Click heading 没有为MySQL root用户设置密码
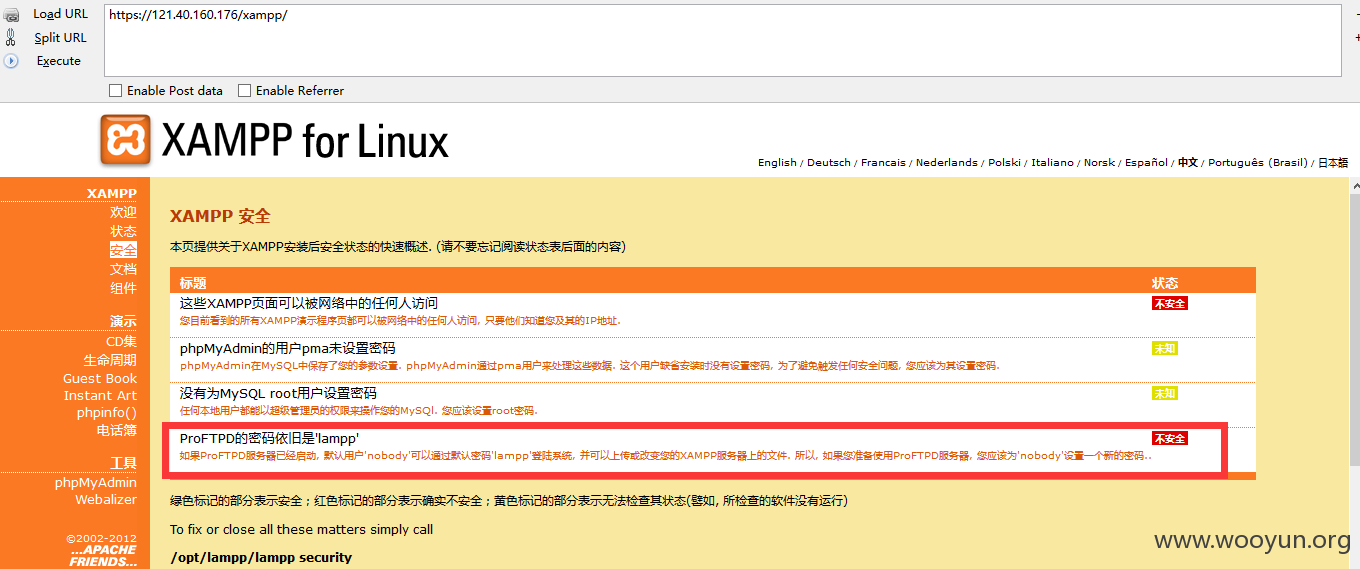This screenshot has height=569, width=1360. click(x=278, y=393)
